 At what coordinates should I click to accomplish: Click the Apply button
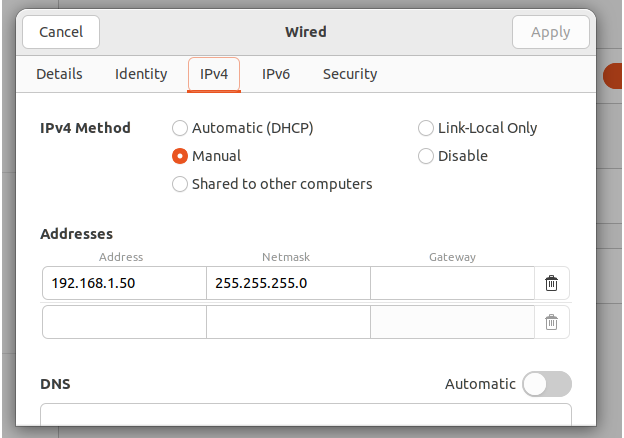coord(550,32)
